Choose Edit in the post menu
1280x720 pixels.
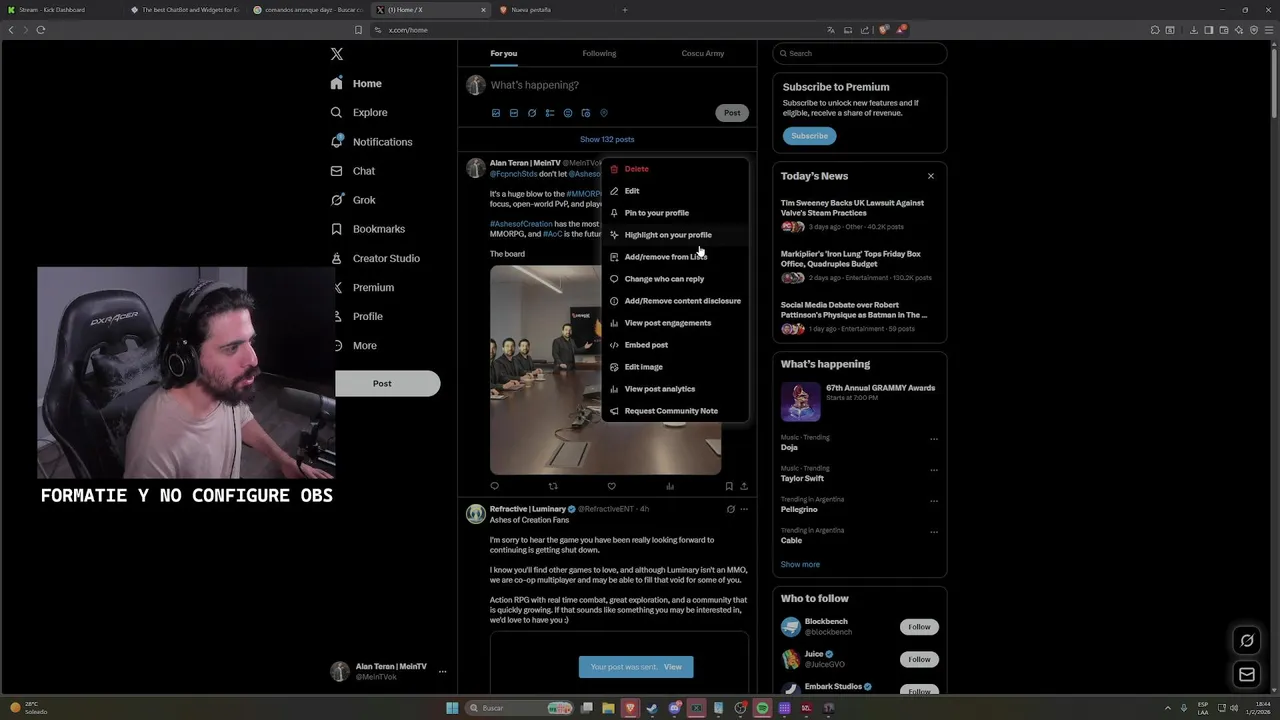(x=675, y=191)
